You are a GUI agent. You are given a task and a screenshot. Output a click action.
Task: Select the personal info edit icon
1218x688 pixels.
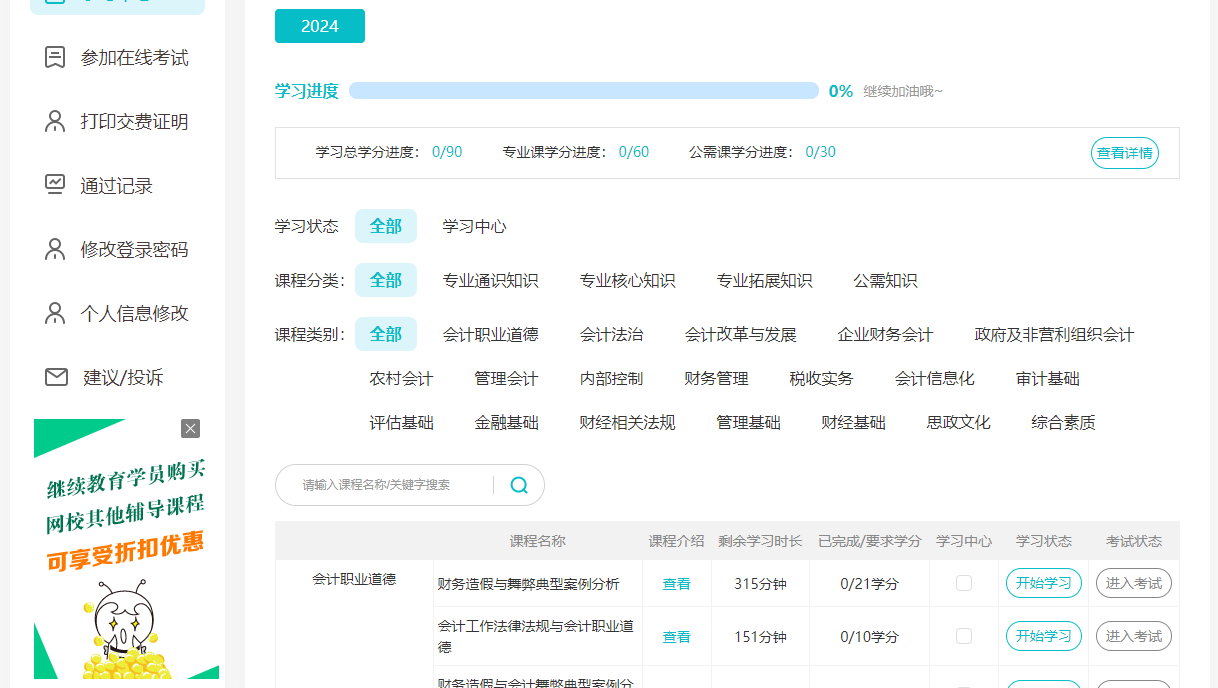click(x=55, y=313)
